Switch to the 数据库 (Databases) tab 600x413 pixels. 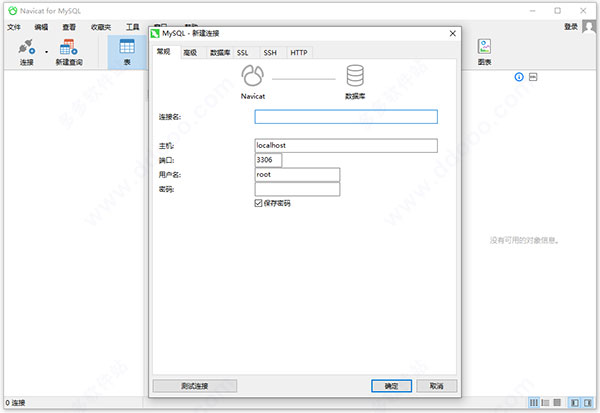220,52
